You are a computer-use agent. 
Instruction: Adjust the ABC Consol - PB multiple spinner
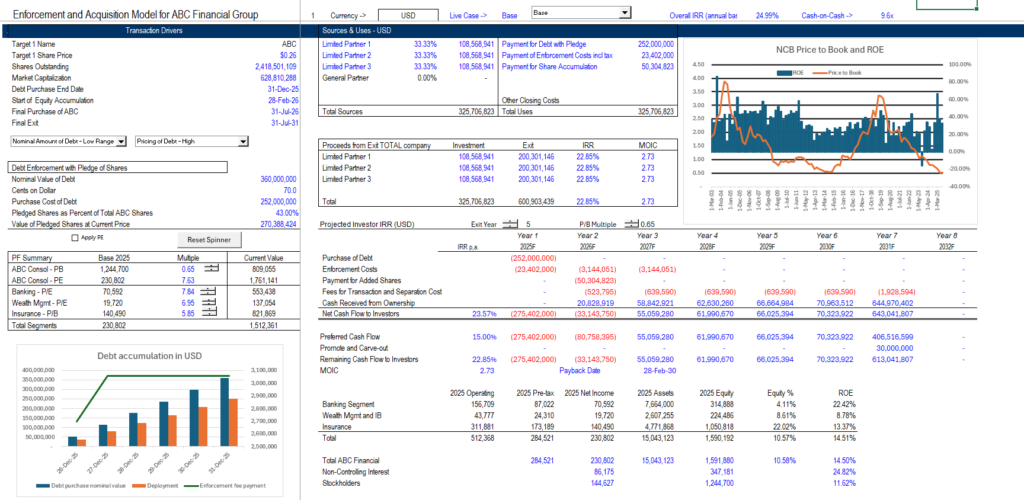(212, 268)
